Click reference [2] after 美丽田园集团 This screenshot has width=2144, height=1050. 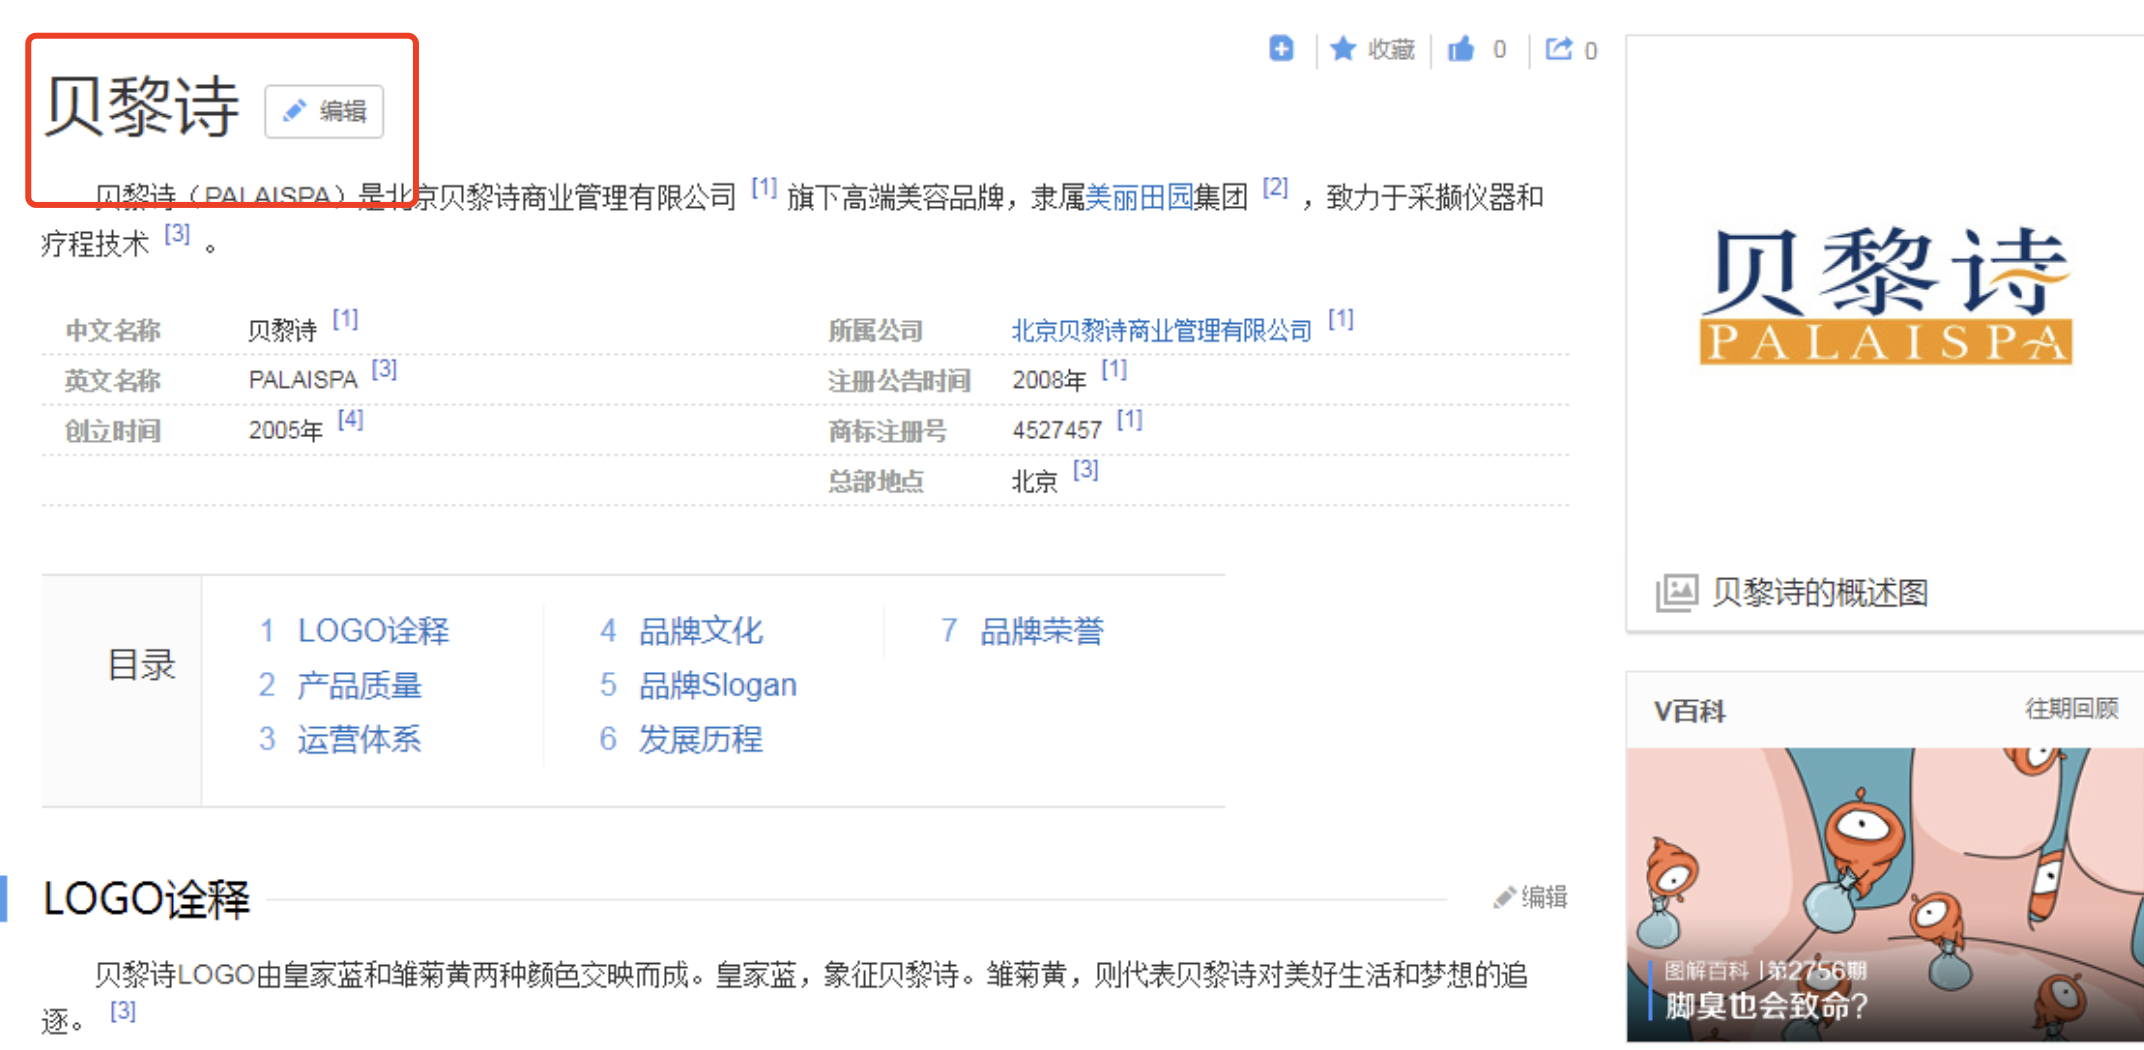coord(1275,187)
